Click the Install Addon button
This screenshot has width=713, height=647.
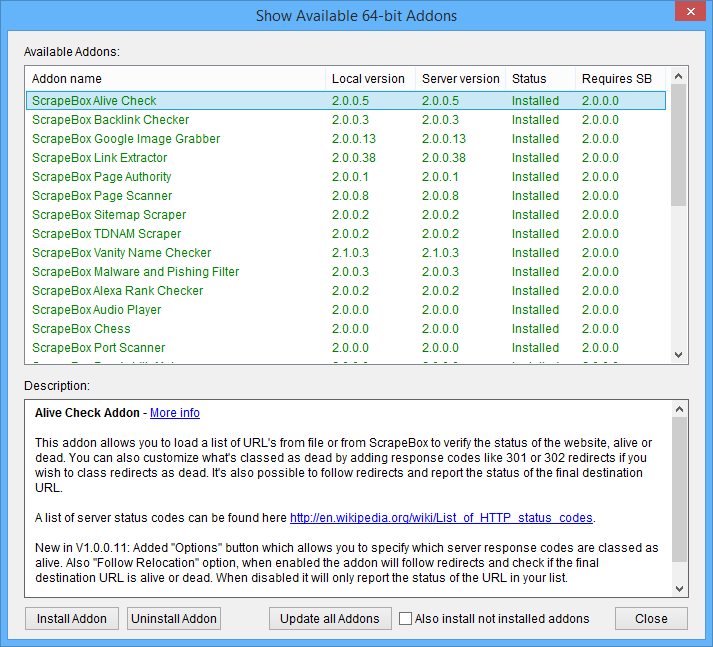click(72, 618)
